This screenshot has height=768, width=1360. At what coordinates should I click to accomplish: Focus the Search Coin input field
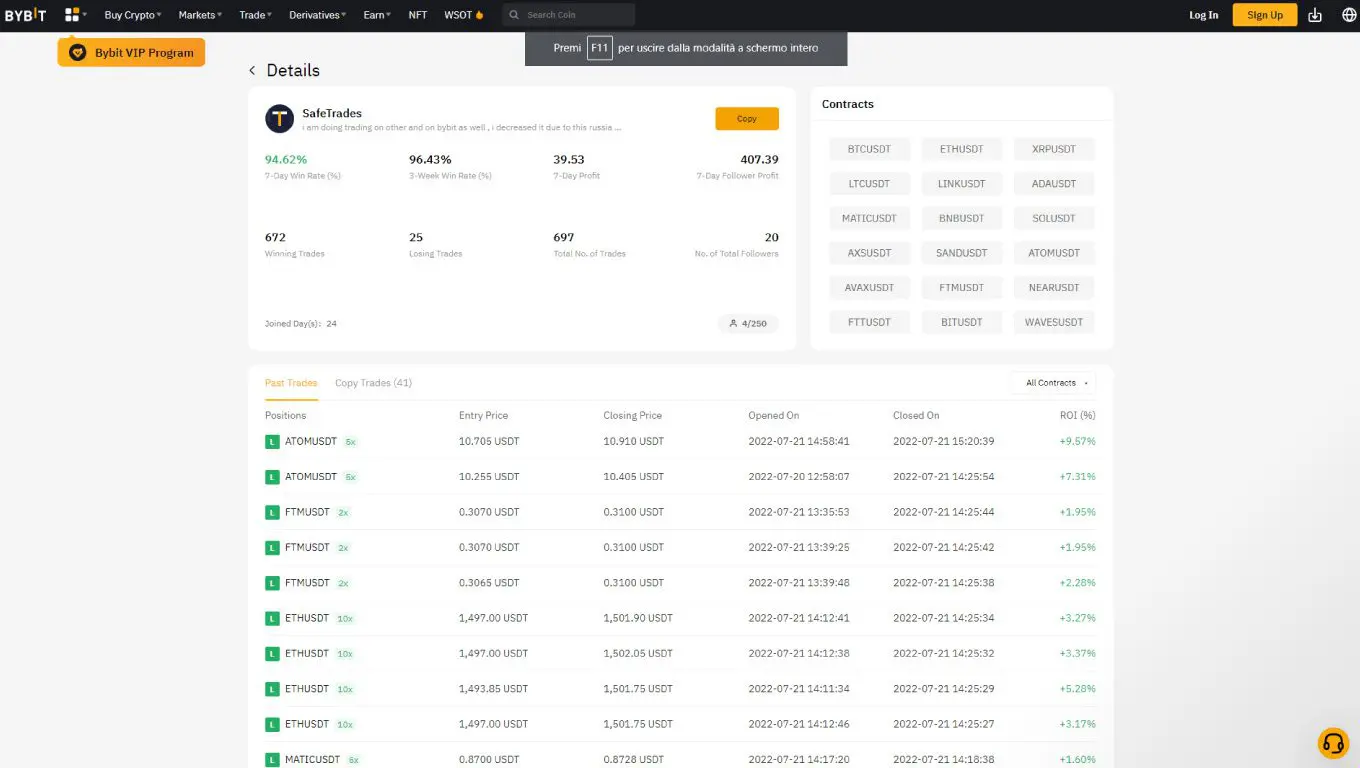pyautogui.click(x=568, y=15)
